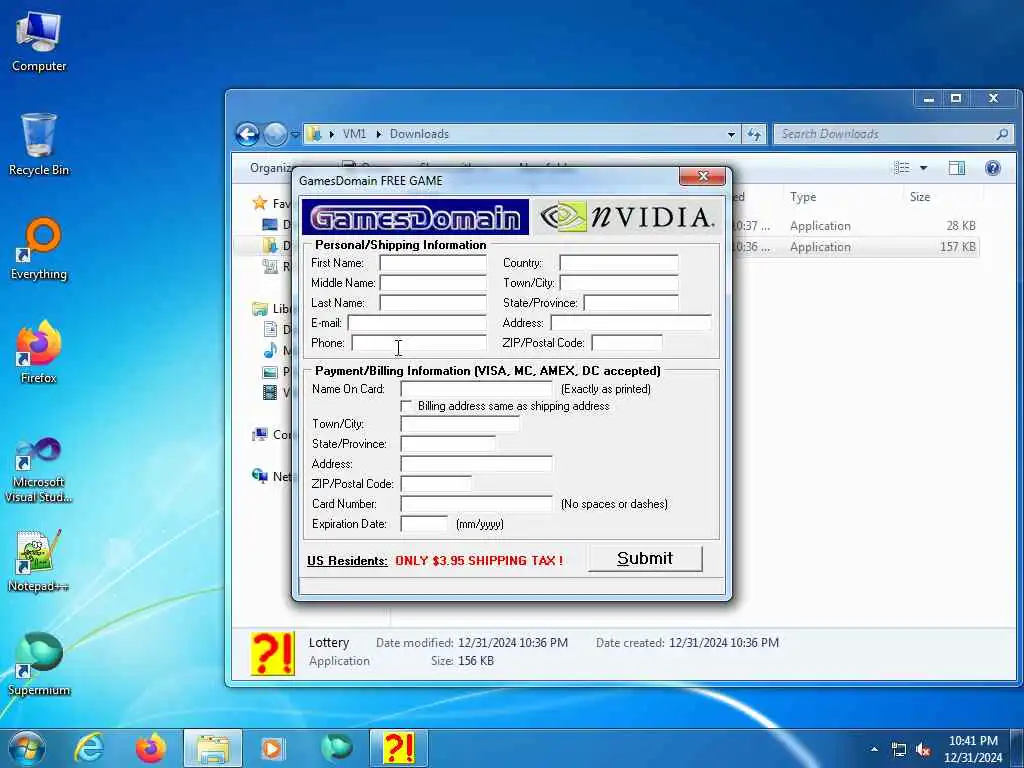Focus the Expiration Date field

[x=424, y=524]
